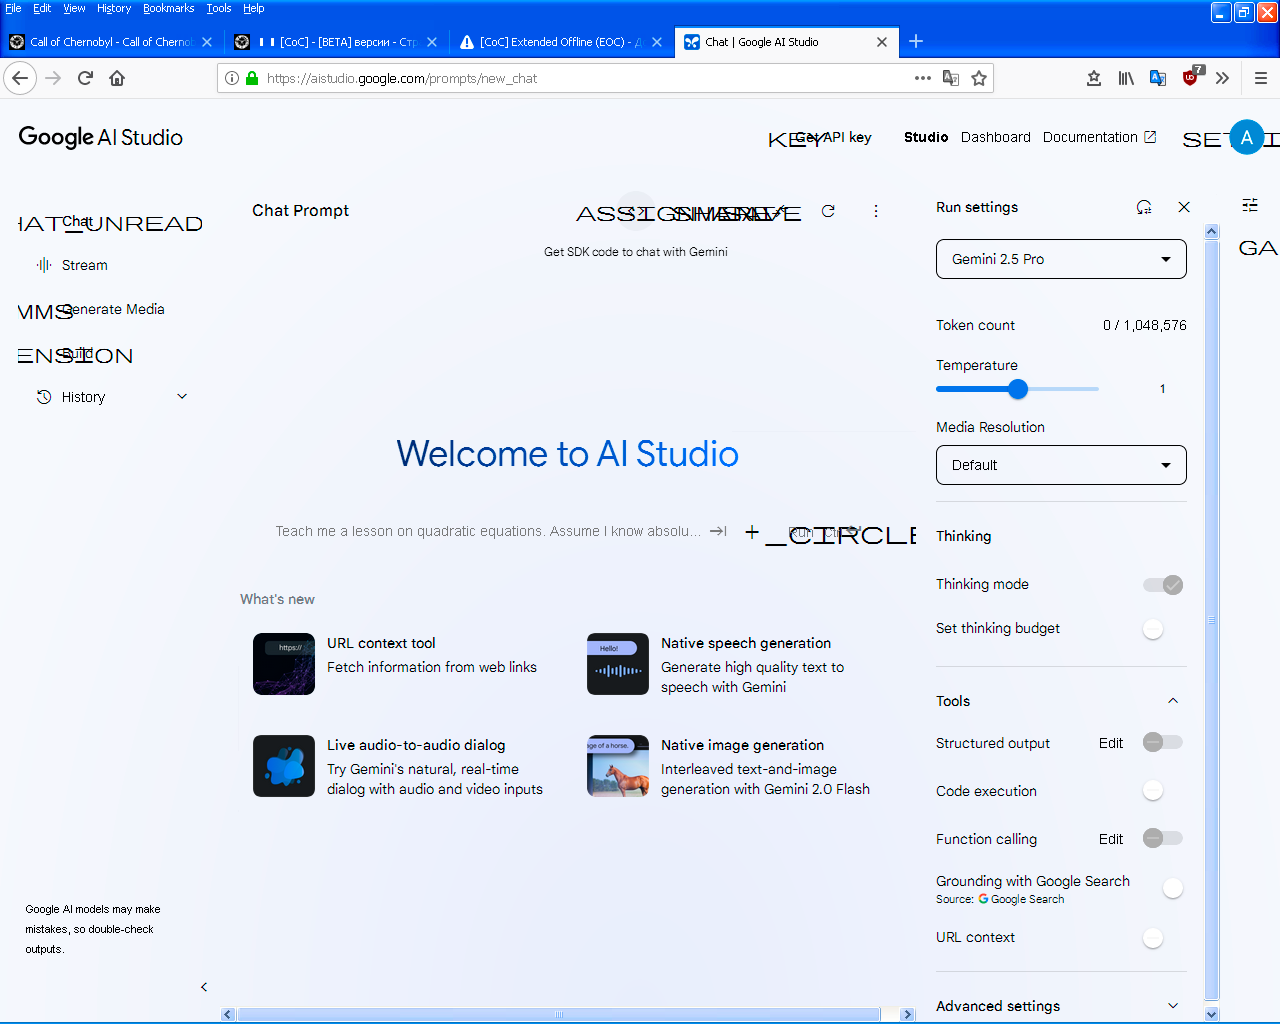Open the Media Resolution Default dropdown
The image size is (1280, 1024).
point(1061,465)
